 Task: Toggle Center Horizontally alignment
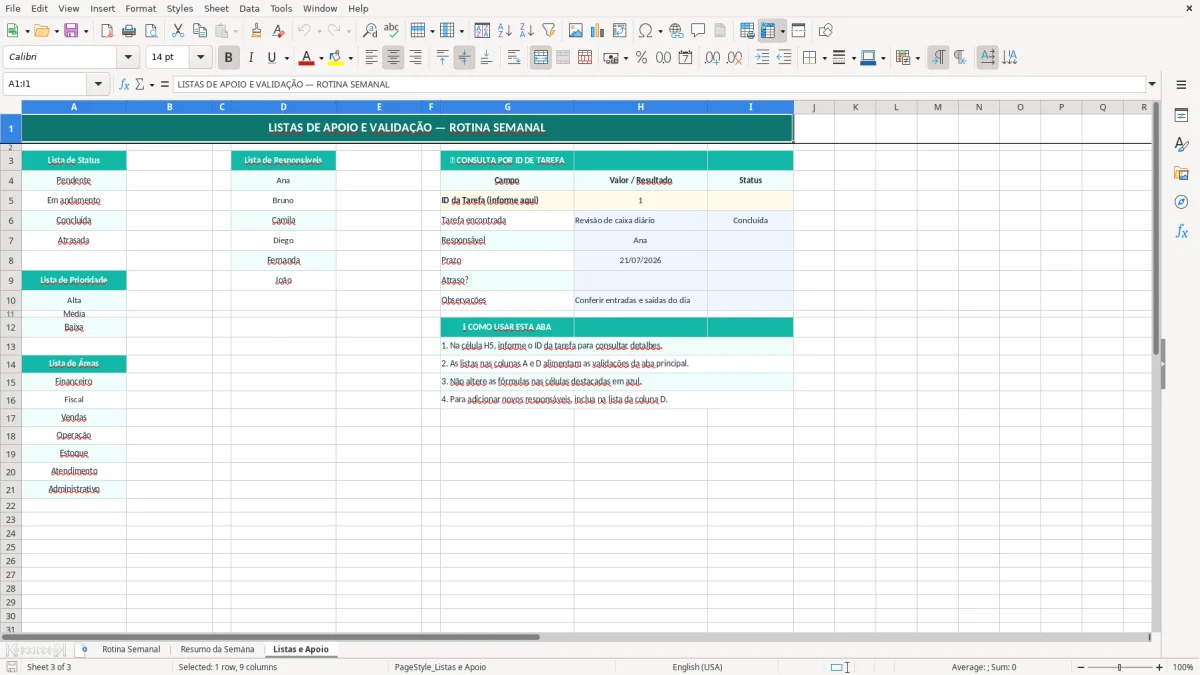[393, 58]
